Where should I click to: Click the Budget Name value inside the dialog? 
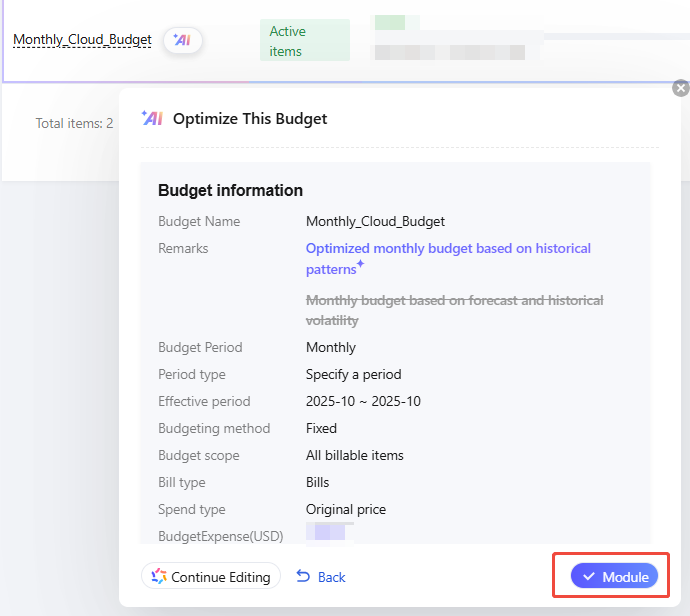click(x=375, y=221)
